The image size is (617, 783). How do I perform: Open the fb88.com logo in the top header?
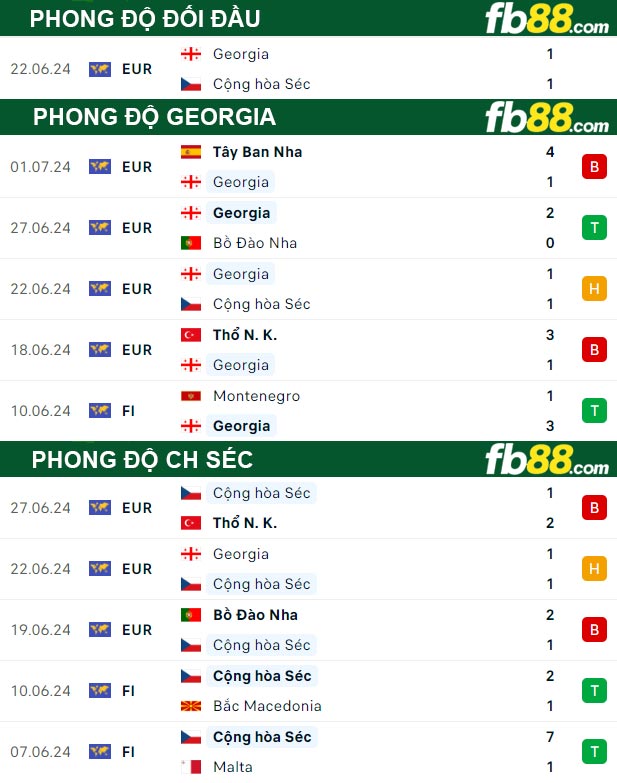click(547, 18)
